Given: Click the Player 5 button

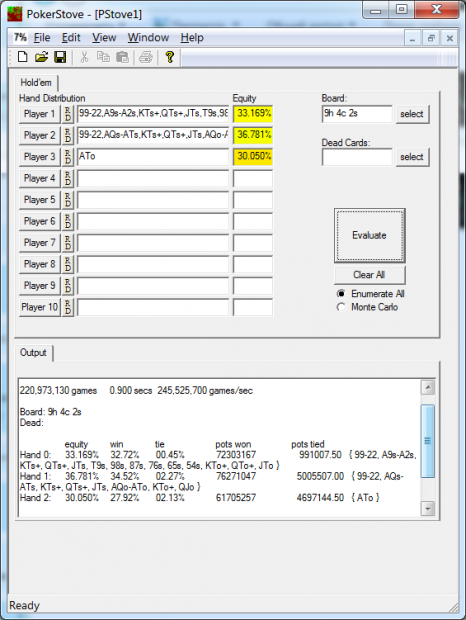Looking at the screenshot, I should click(x=40, y=200).
